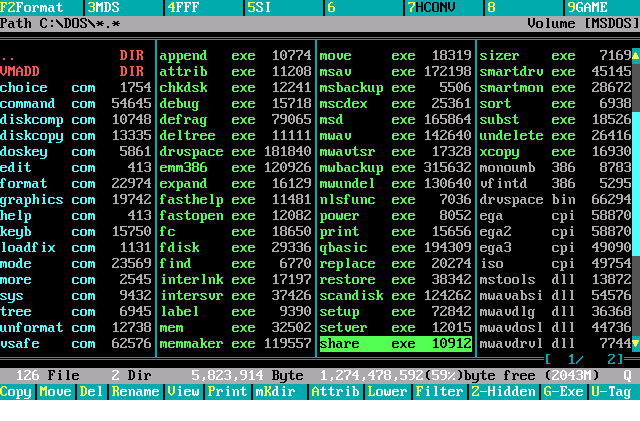
Task: Click the U-Tag command
Action: click(611, 392)
